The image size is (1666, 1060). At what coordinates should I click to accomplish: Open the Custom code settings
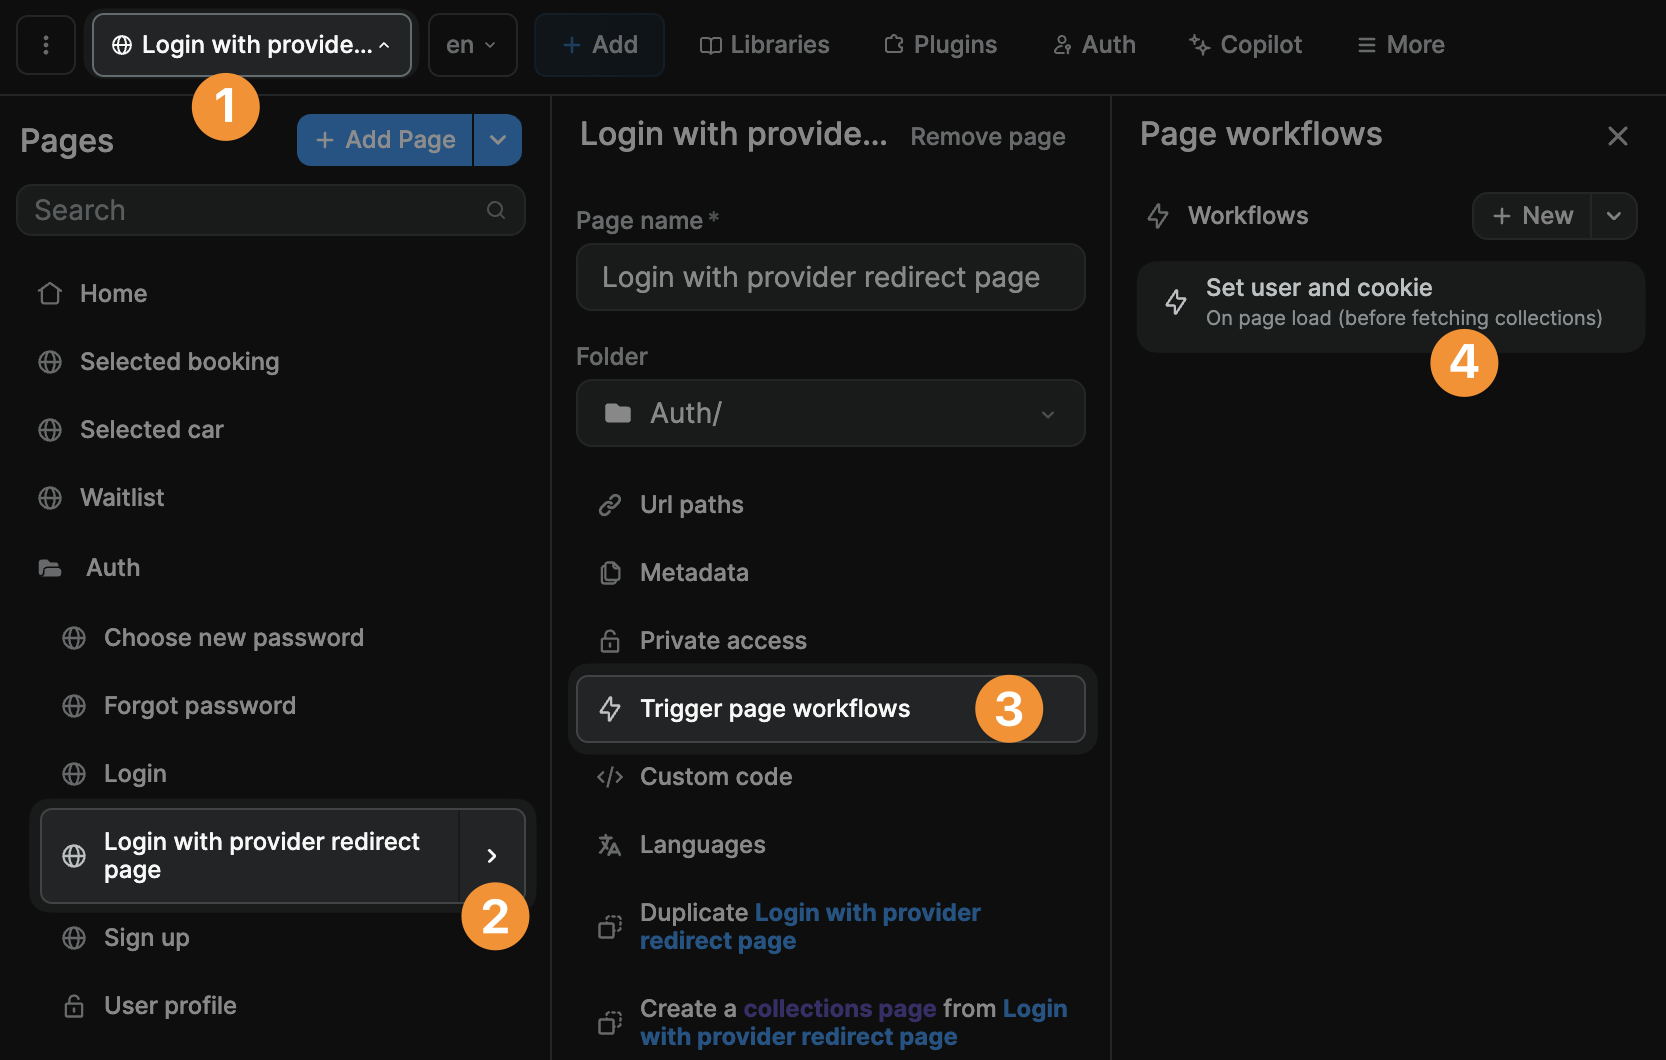[716, 776]
